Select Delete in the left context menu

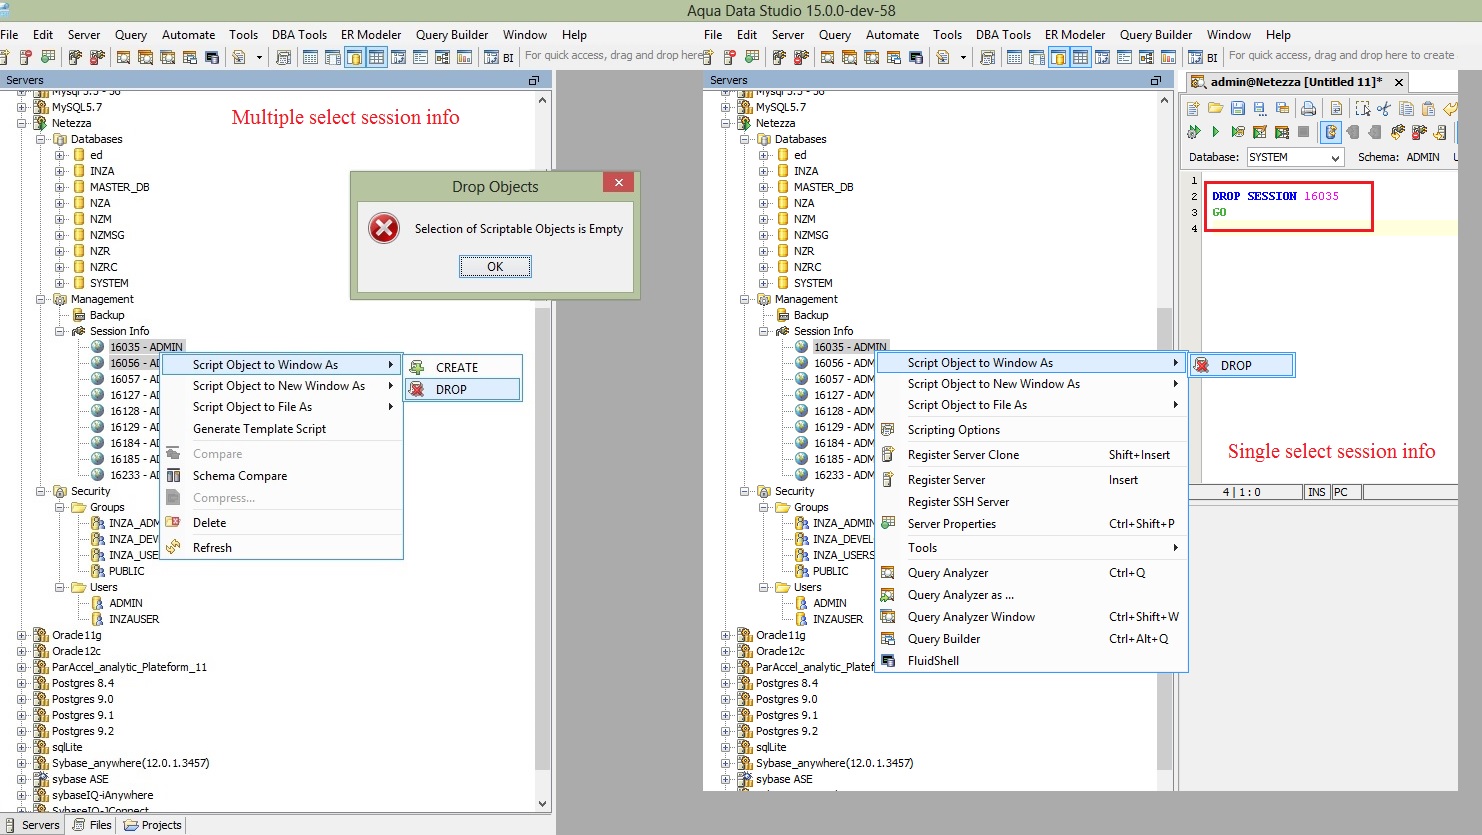click(x=282, y=523)
